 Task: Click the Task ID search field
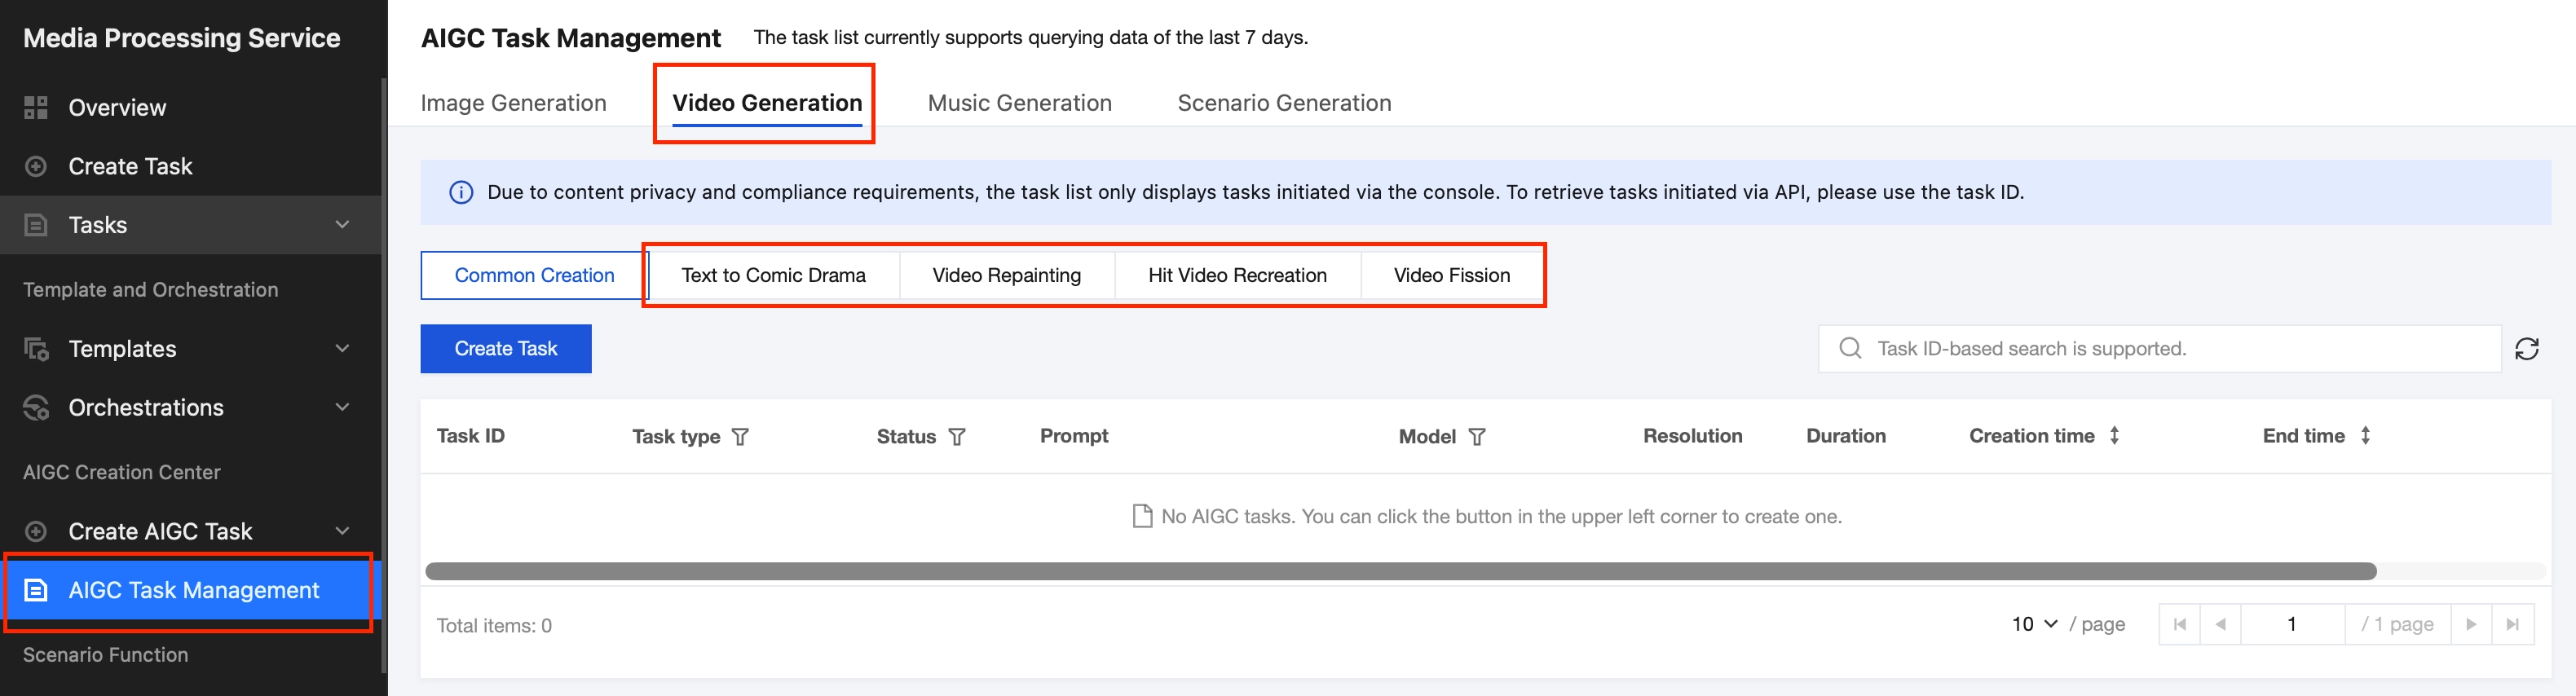pyautogui.click(x=2159, y=349)
